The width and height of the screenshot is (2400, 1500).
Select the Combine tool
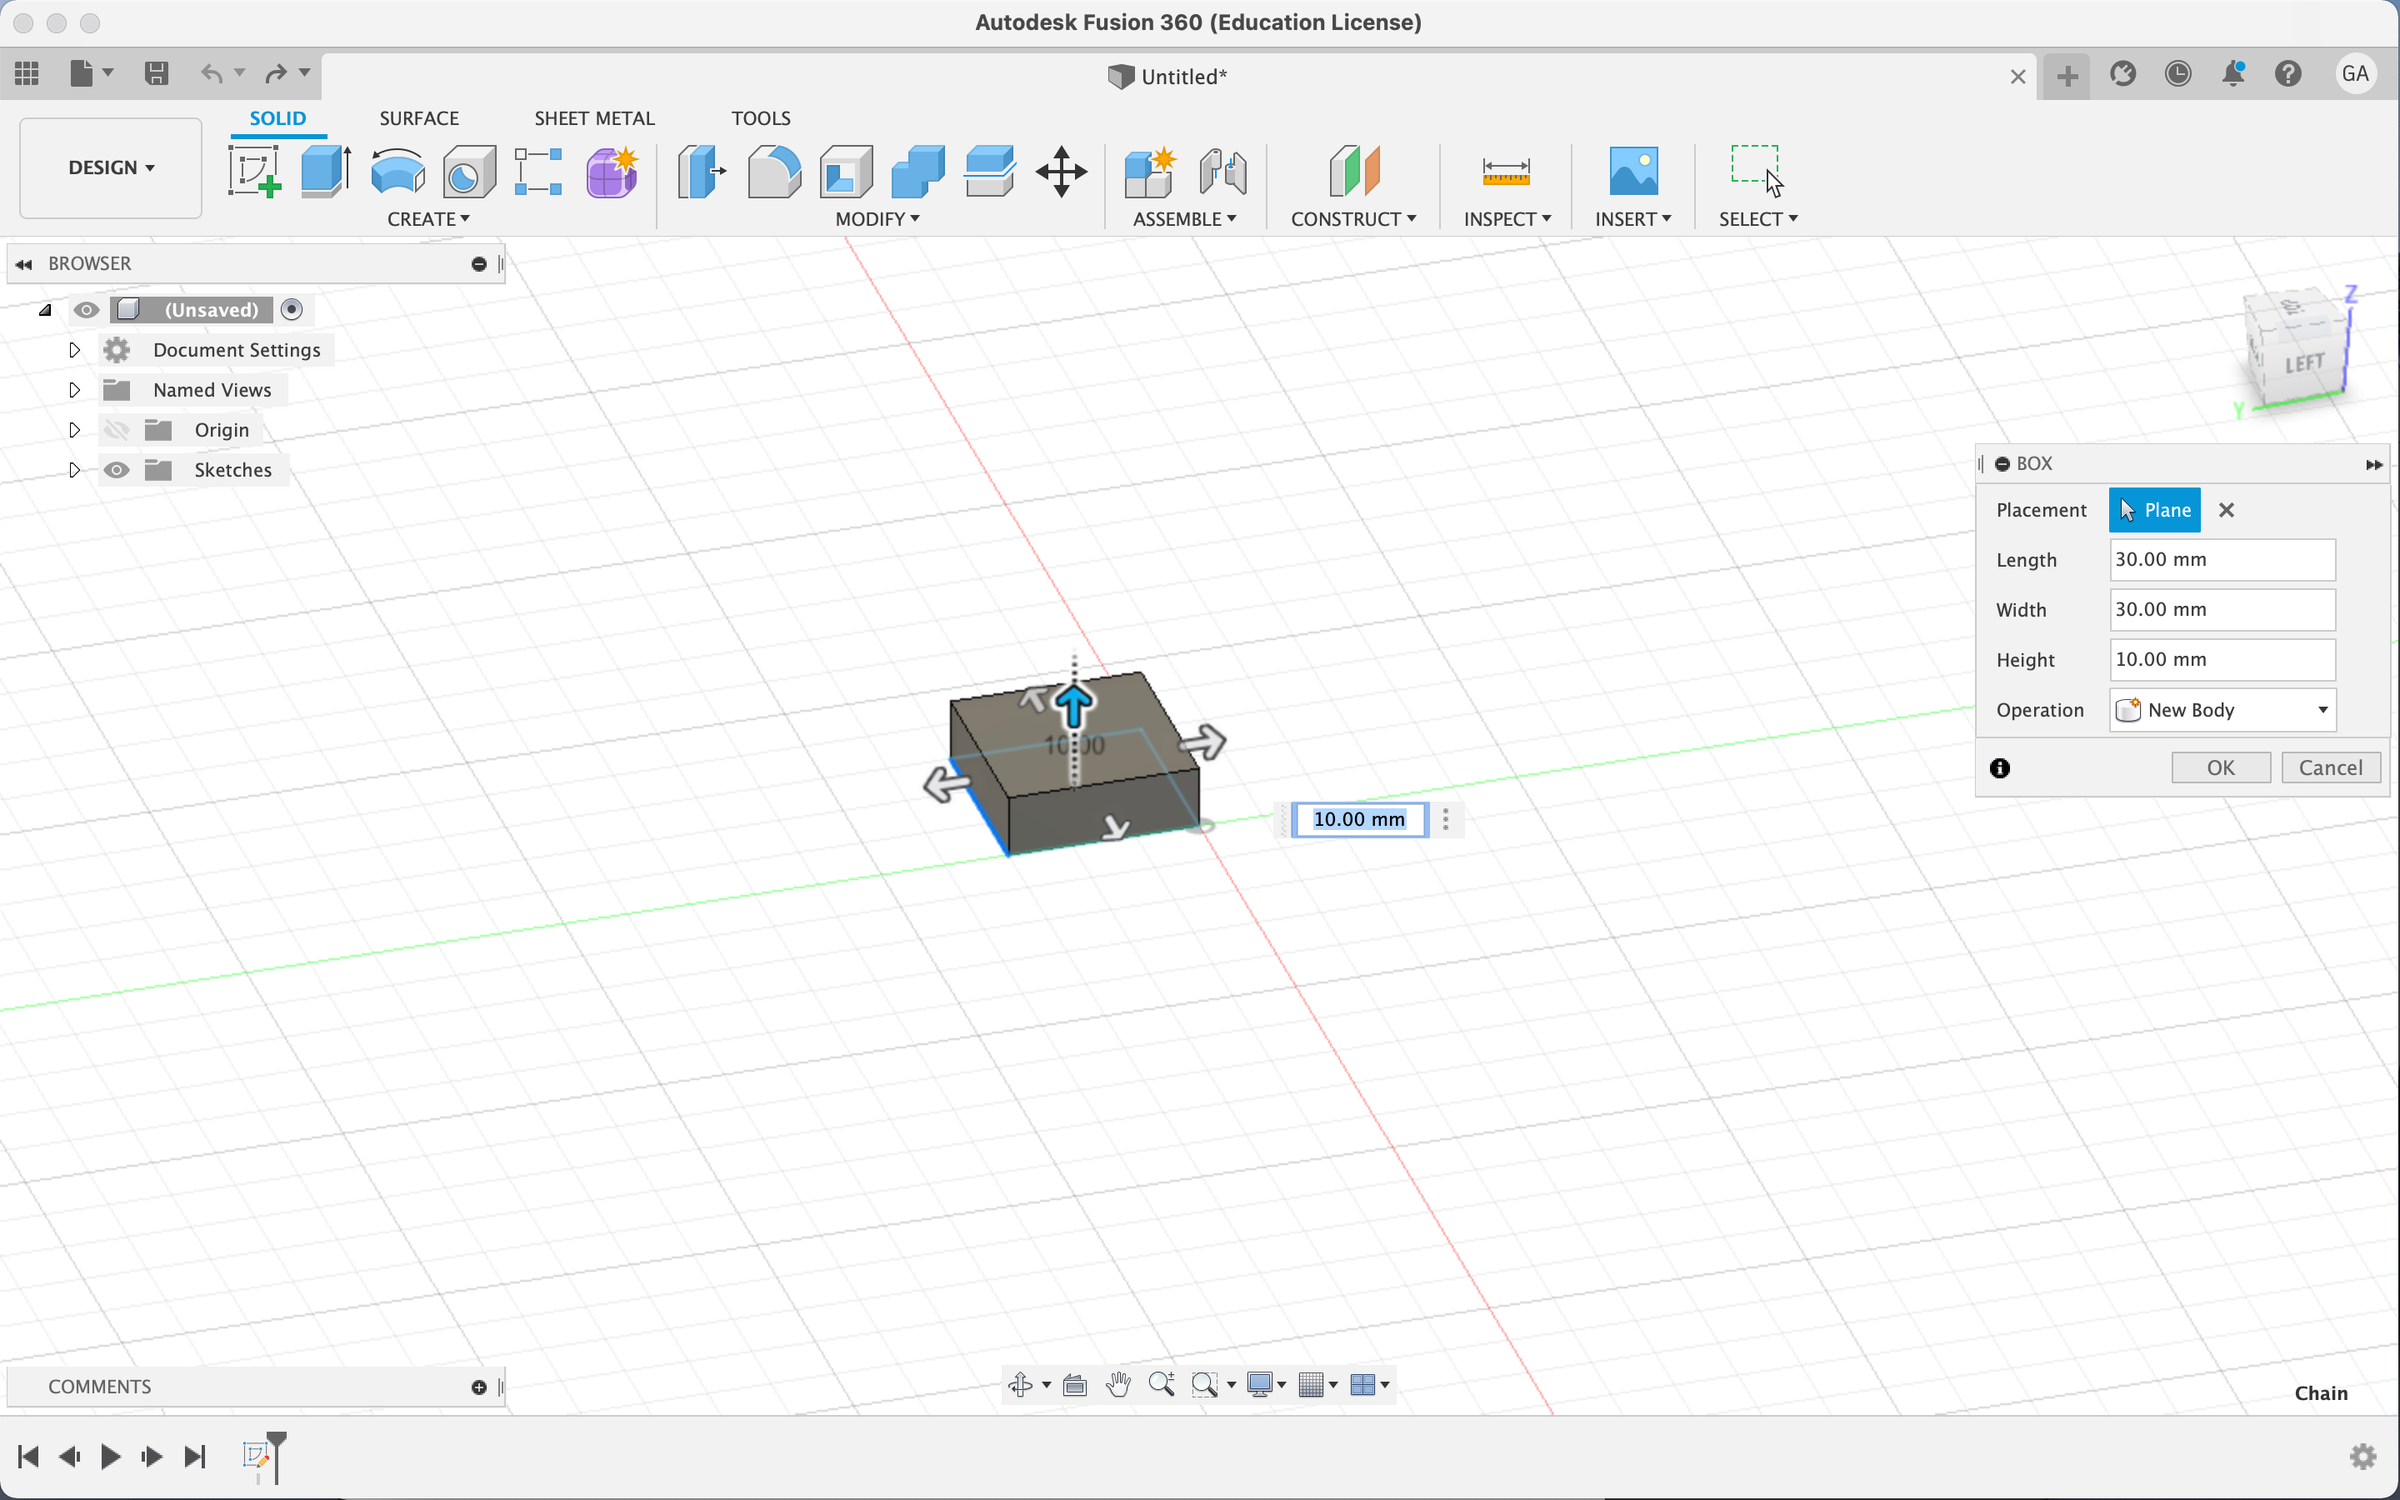pyautogui.click(x=917, y=171)
